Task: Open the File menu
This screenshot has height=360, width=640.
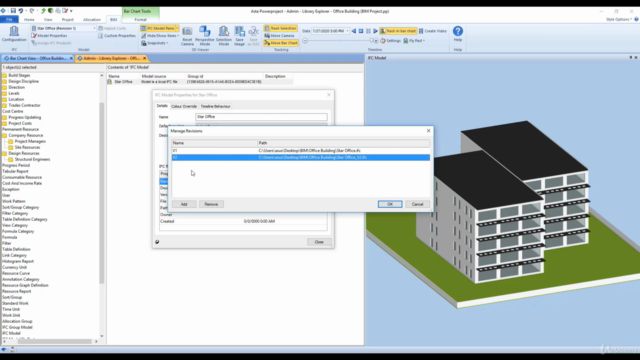Action: (x=9, y=19)
